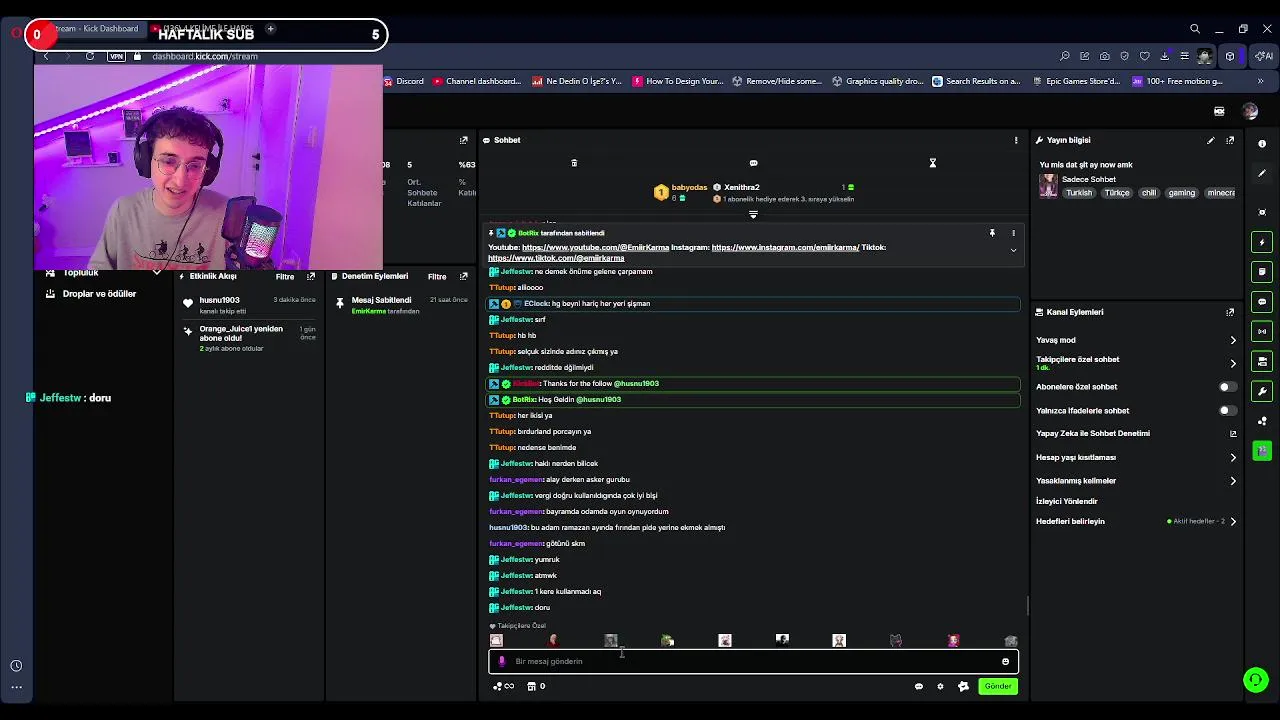
Task: Click the info icon on the right sidebar
Action: [1262, 144]
